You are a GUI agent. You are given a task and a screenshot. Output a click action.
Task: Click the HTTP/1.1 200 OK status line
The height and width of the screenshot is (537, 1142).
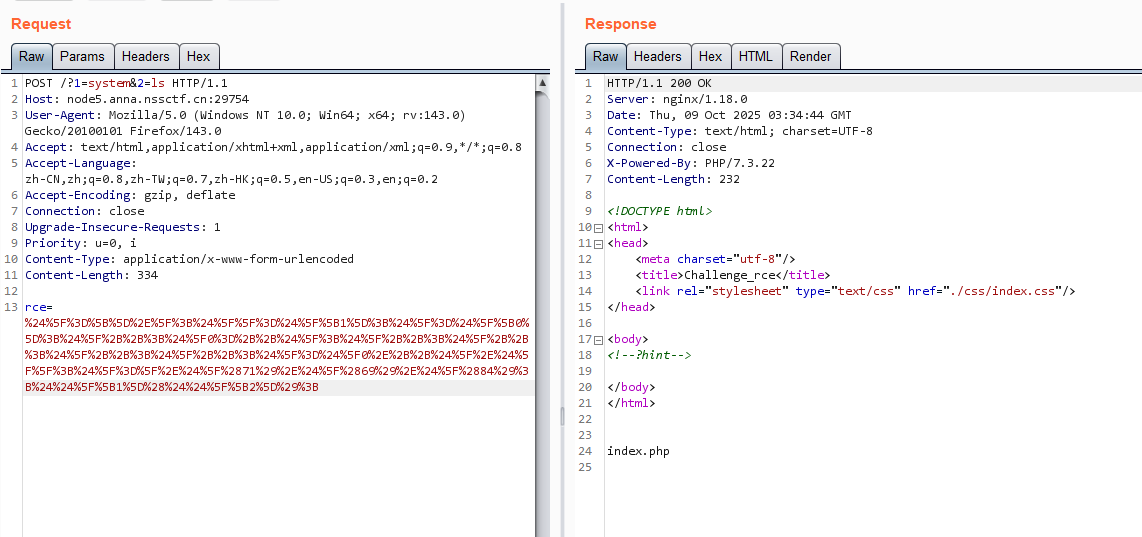click(659, 83)
